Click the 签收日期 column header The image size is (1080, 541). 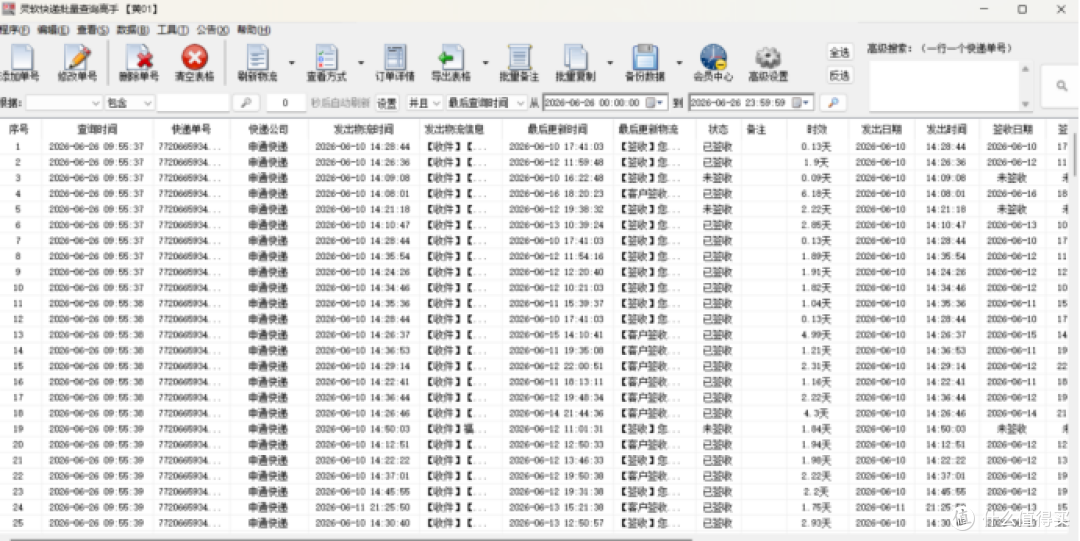point(1012,130)
